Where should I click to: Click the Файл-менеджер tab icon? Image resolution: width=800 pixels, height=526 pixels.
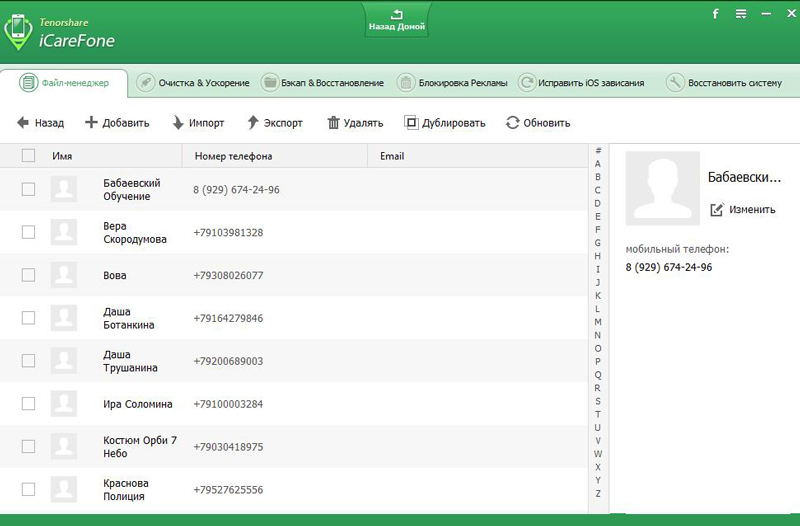(x=29, y=82)
